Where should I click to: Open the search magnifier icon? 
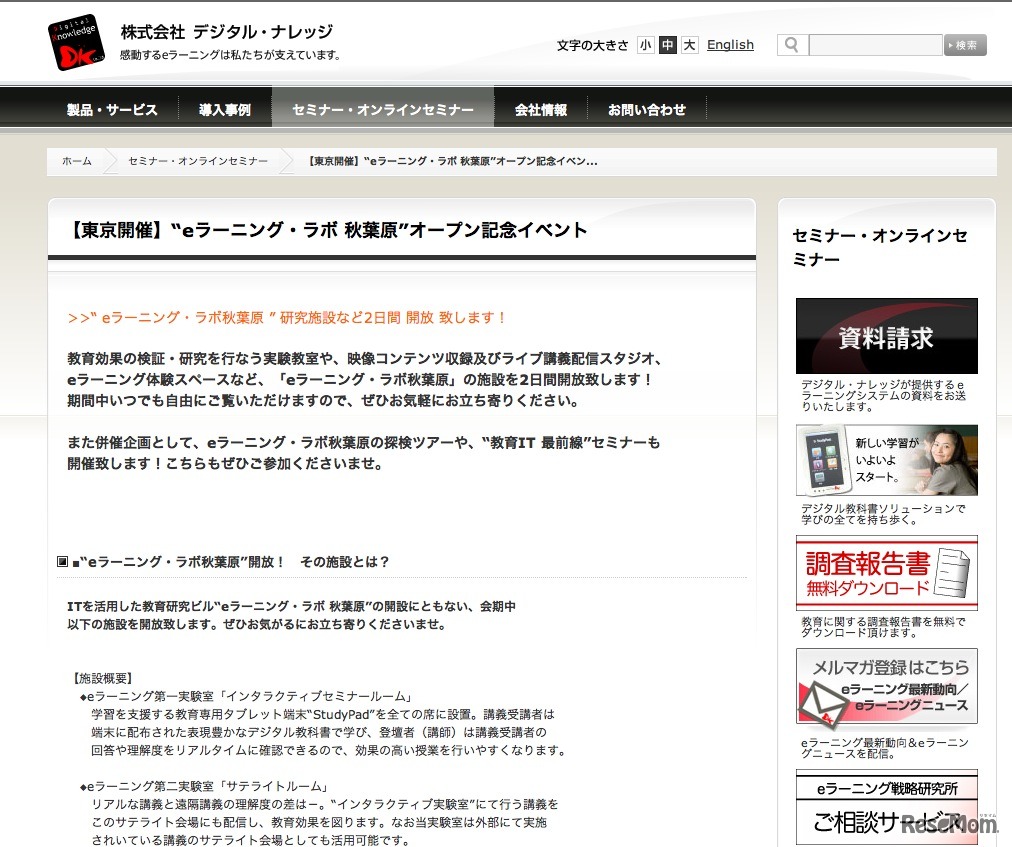point(790,45)
